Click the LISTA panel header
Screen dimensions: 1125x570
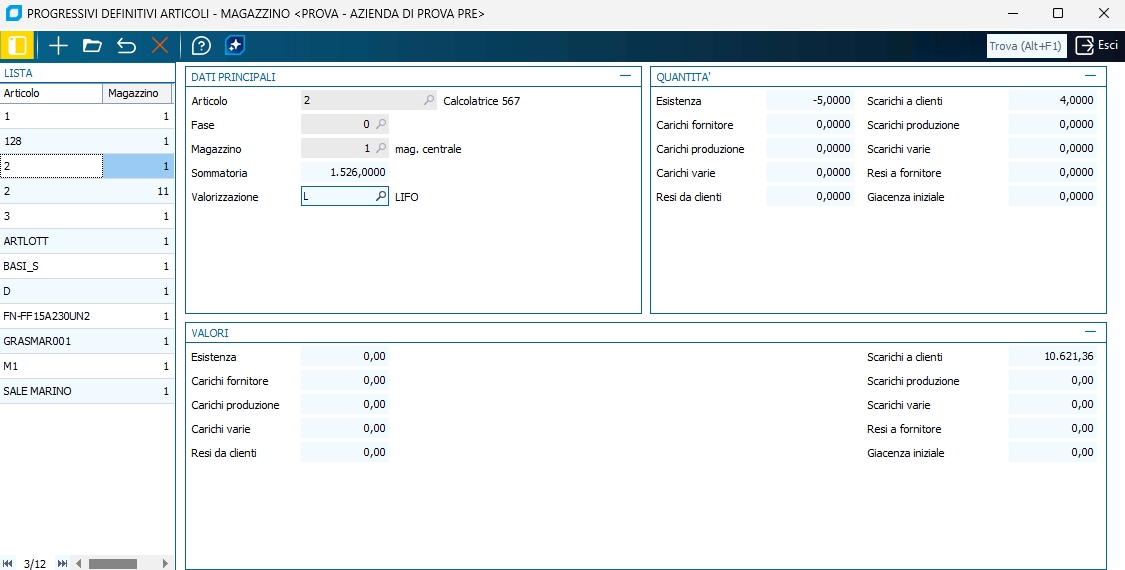click(x=87, y=73)
